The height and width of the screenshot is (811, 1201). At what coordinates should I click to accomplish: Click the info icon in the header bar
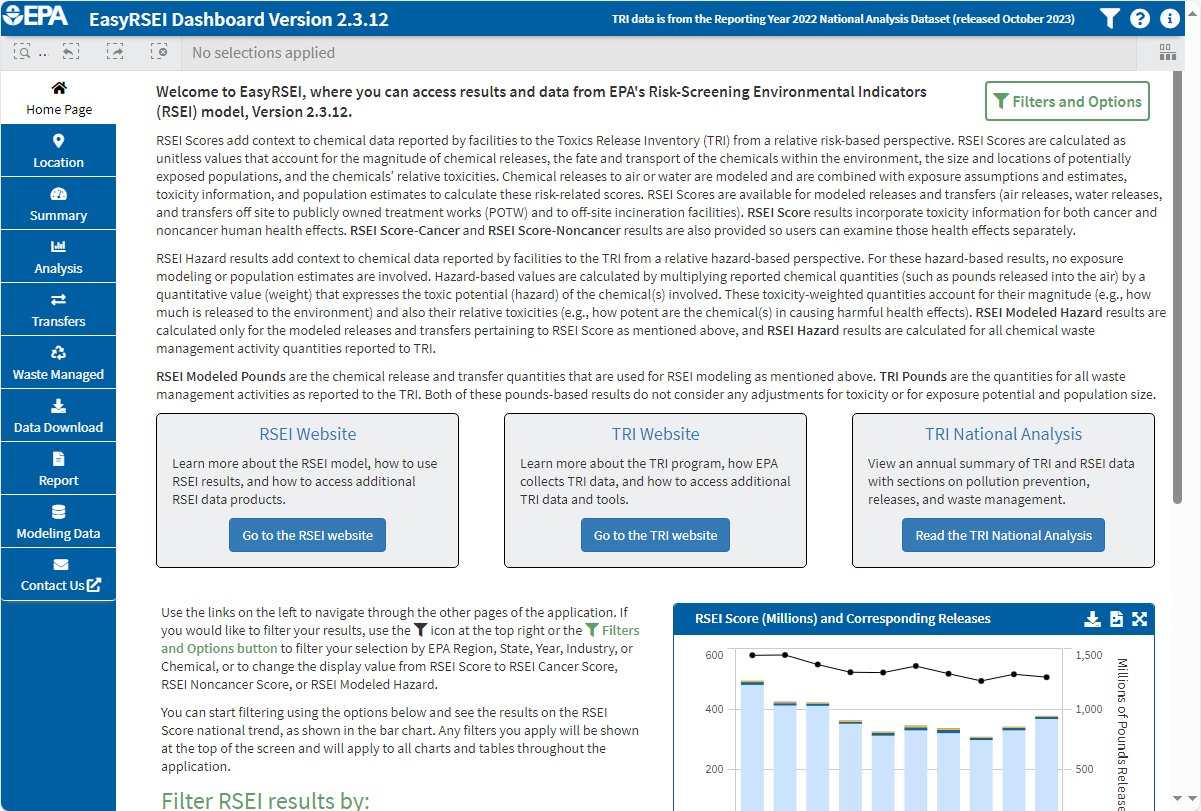1170,18
